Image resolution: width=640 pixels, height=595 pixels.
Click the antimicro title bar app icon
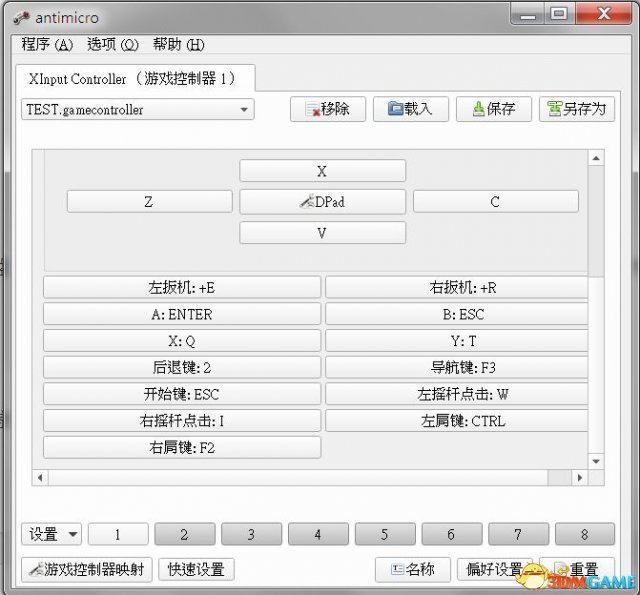click(x=22, y=18)
